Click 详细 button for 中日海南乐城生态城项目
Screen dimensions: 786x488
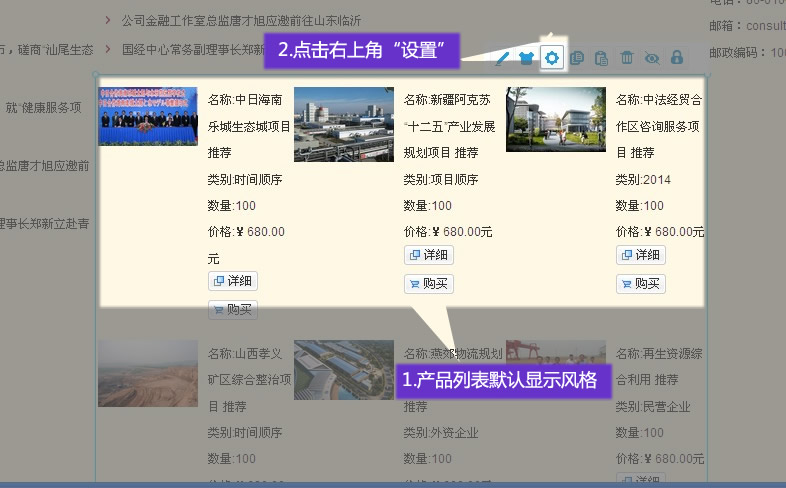[233, 282]
